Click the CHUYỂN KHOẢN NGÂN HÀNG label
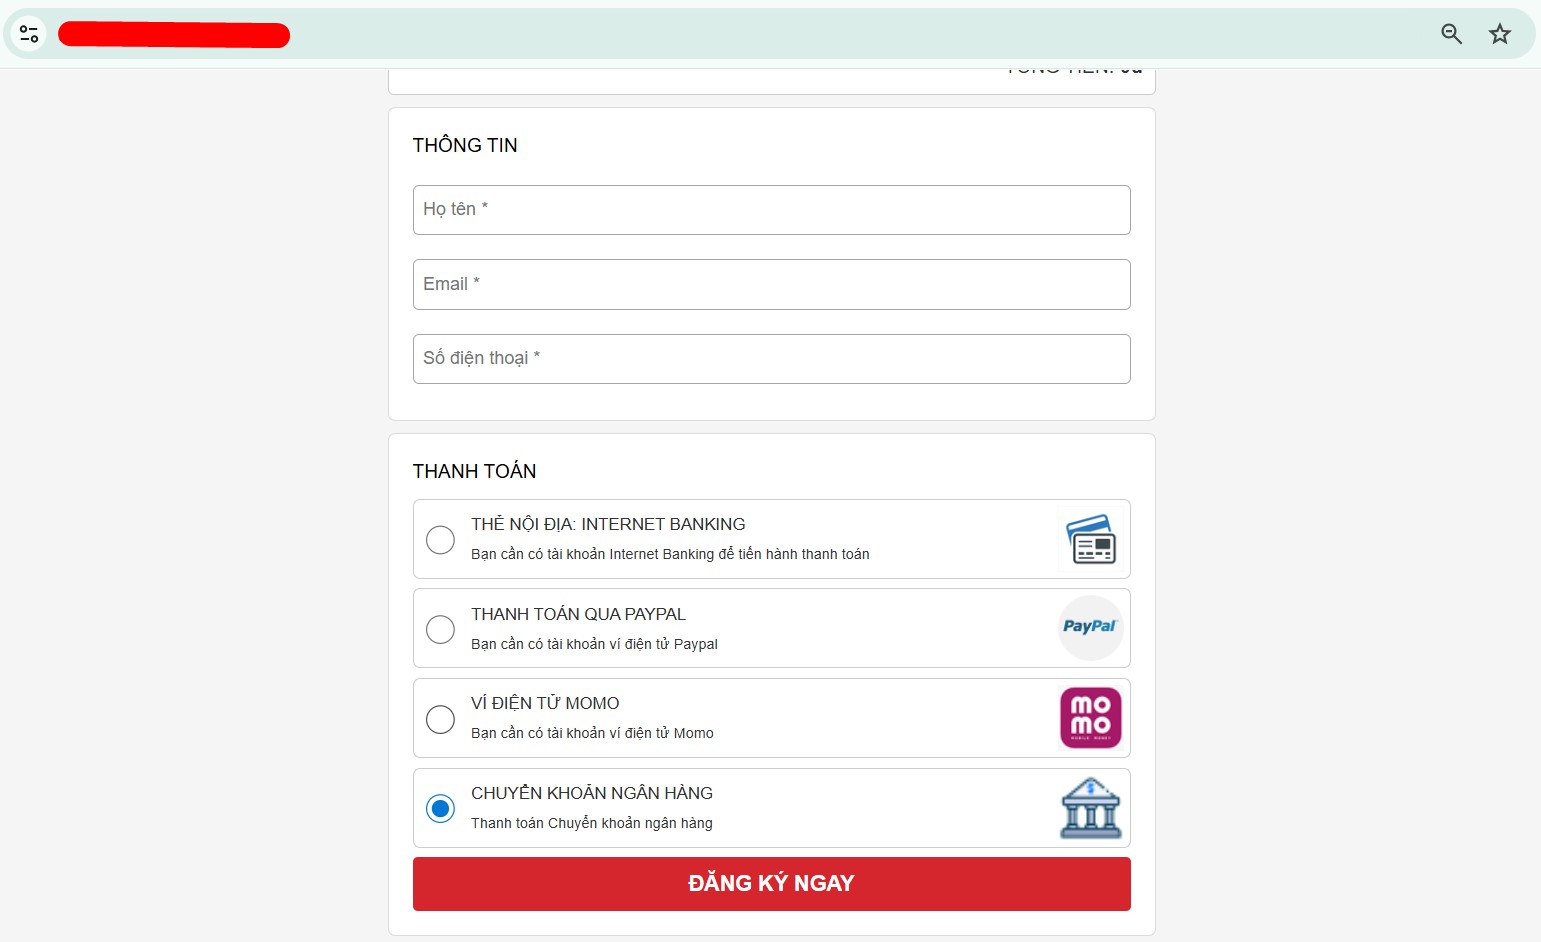Screen dimensions: 1541x942 (592, 793)
